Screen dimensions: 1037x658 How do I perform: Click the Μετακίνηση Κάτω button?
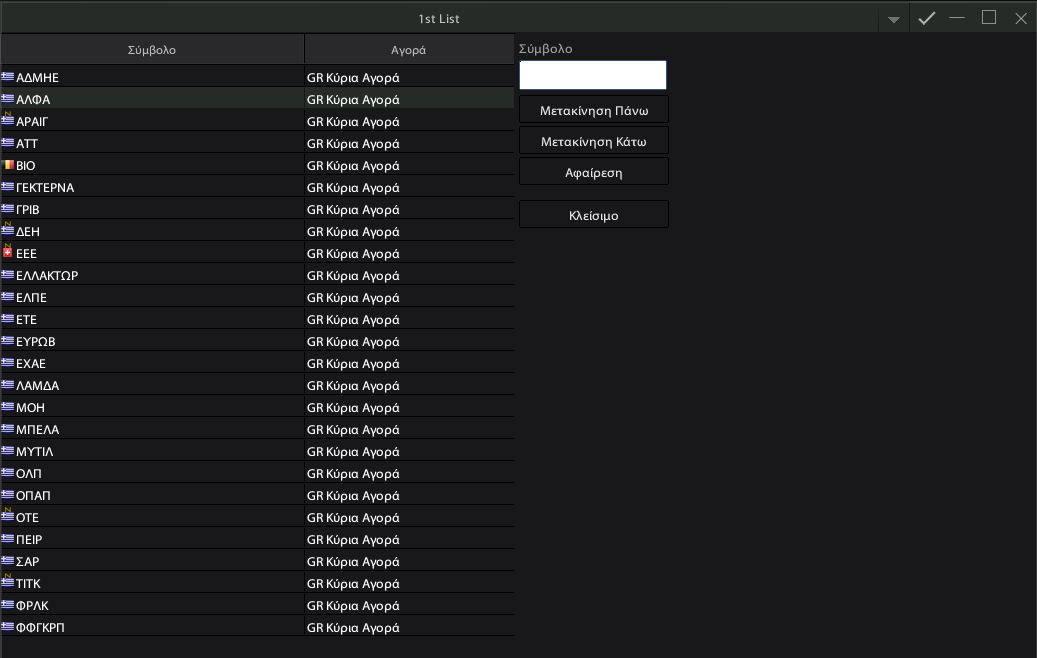(594, 142)
